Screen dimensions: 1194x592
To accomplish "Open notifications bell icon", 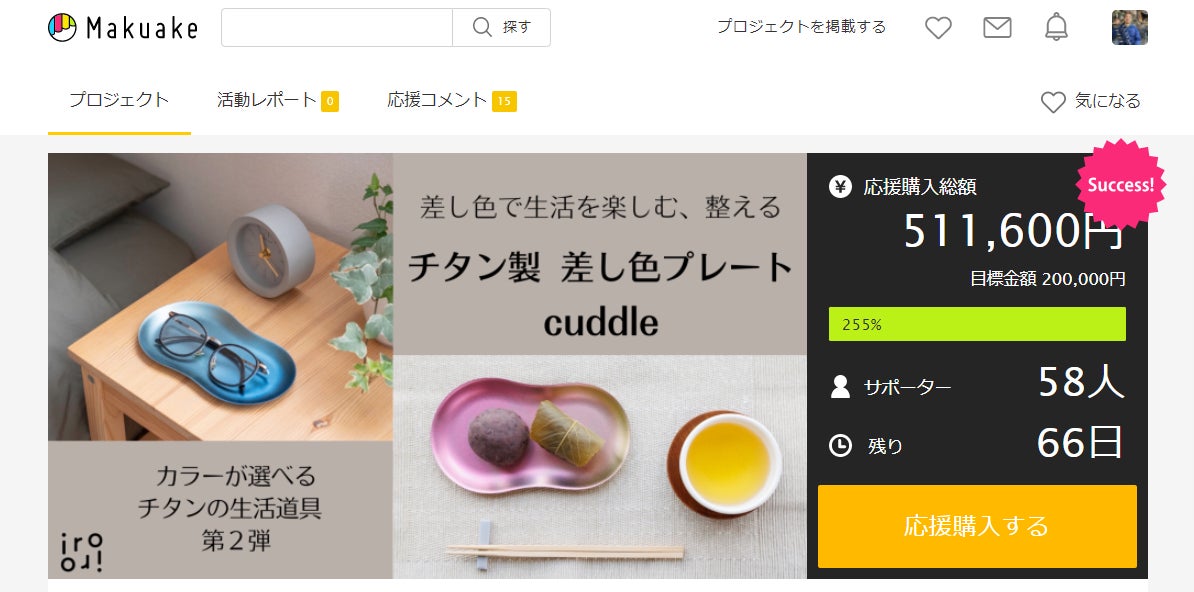I will (x=1056, y=27).
